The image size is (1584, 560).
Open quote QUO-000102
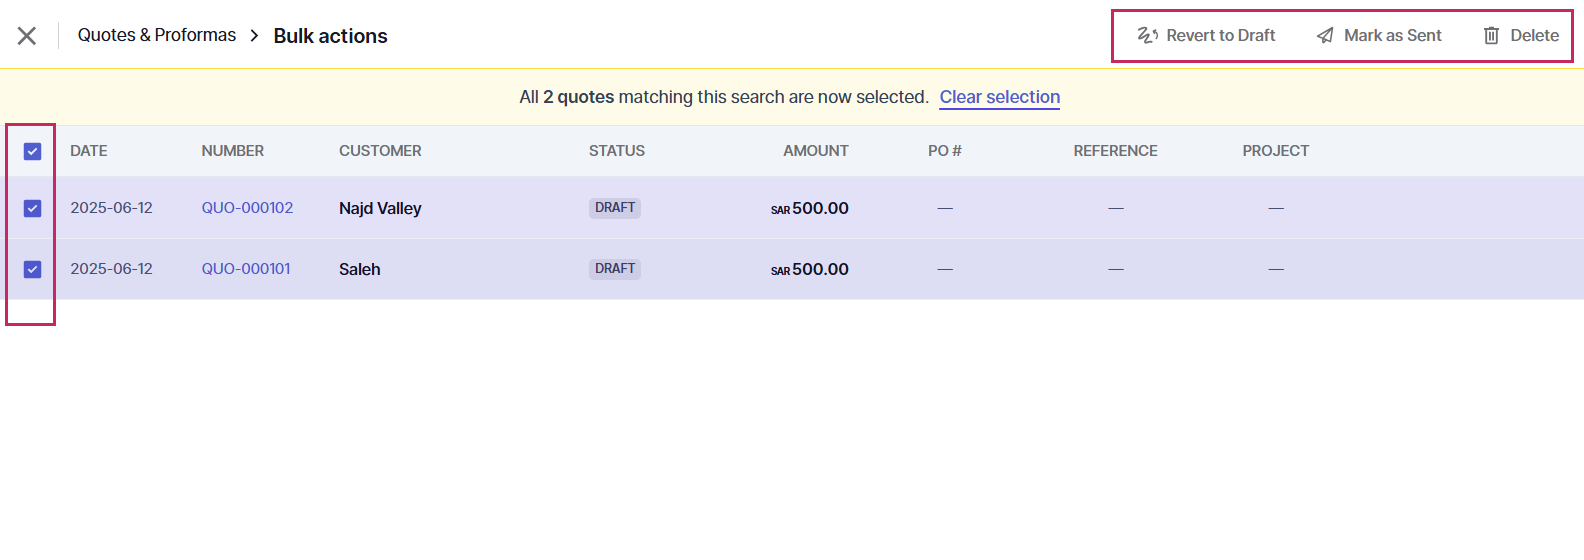click(x=247, y=208)
